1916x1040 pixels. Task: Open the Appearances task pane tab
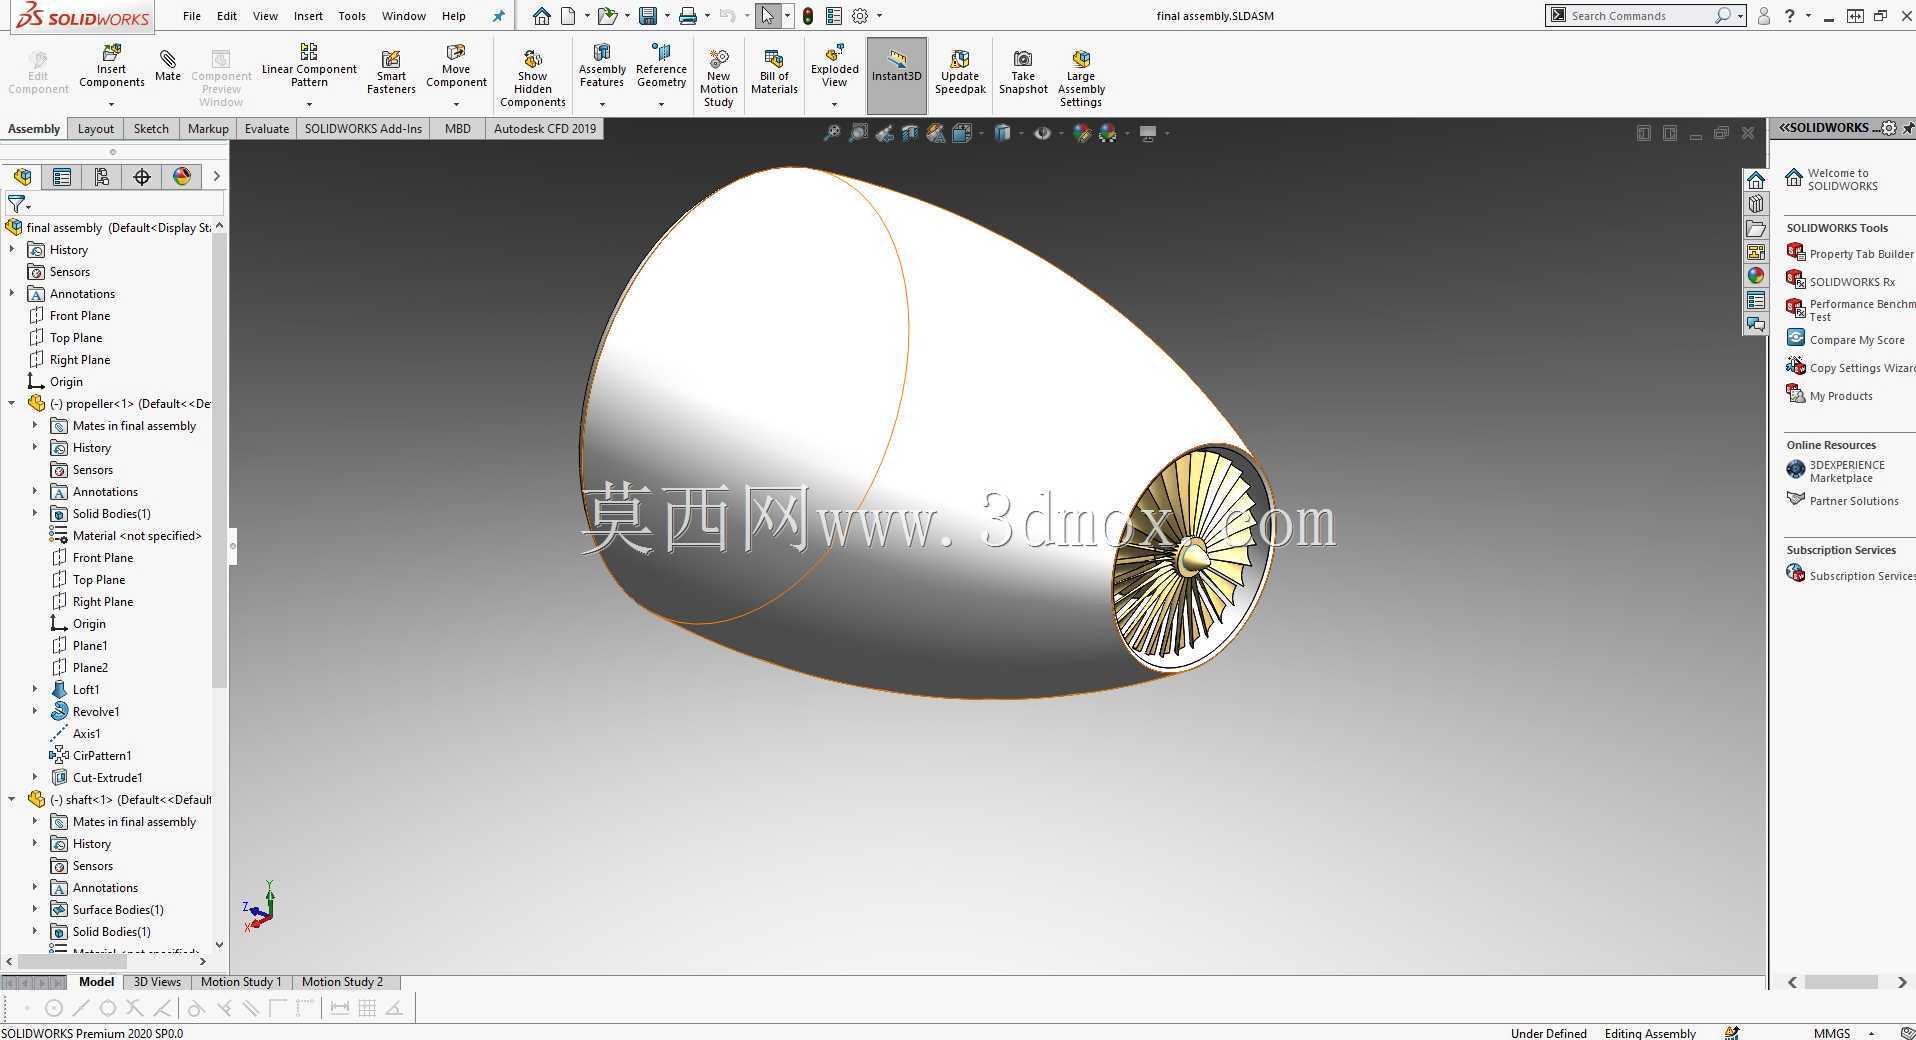pos(1756,276)
